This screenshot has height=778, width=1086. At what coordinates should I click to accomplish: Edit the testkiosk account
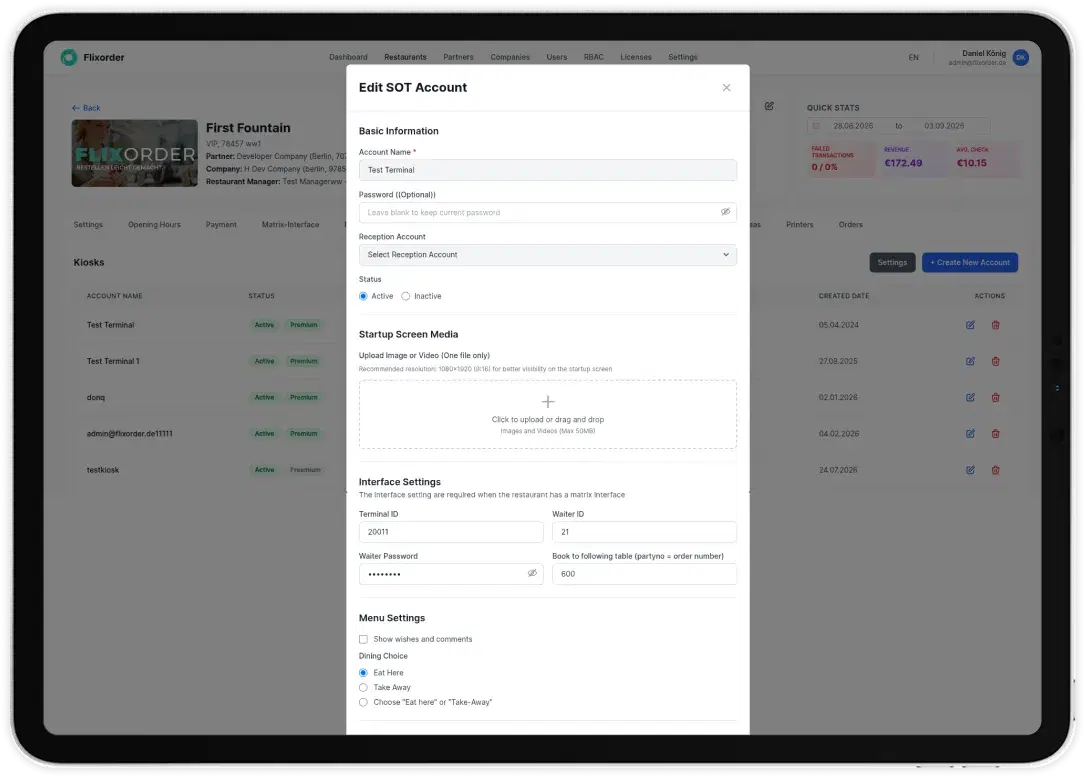pos(970,470)
